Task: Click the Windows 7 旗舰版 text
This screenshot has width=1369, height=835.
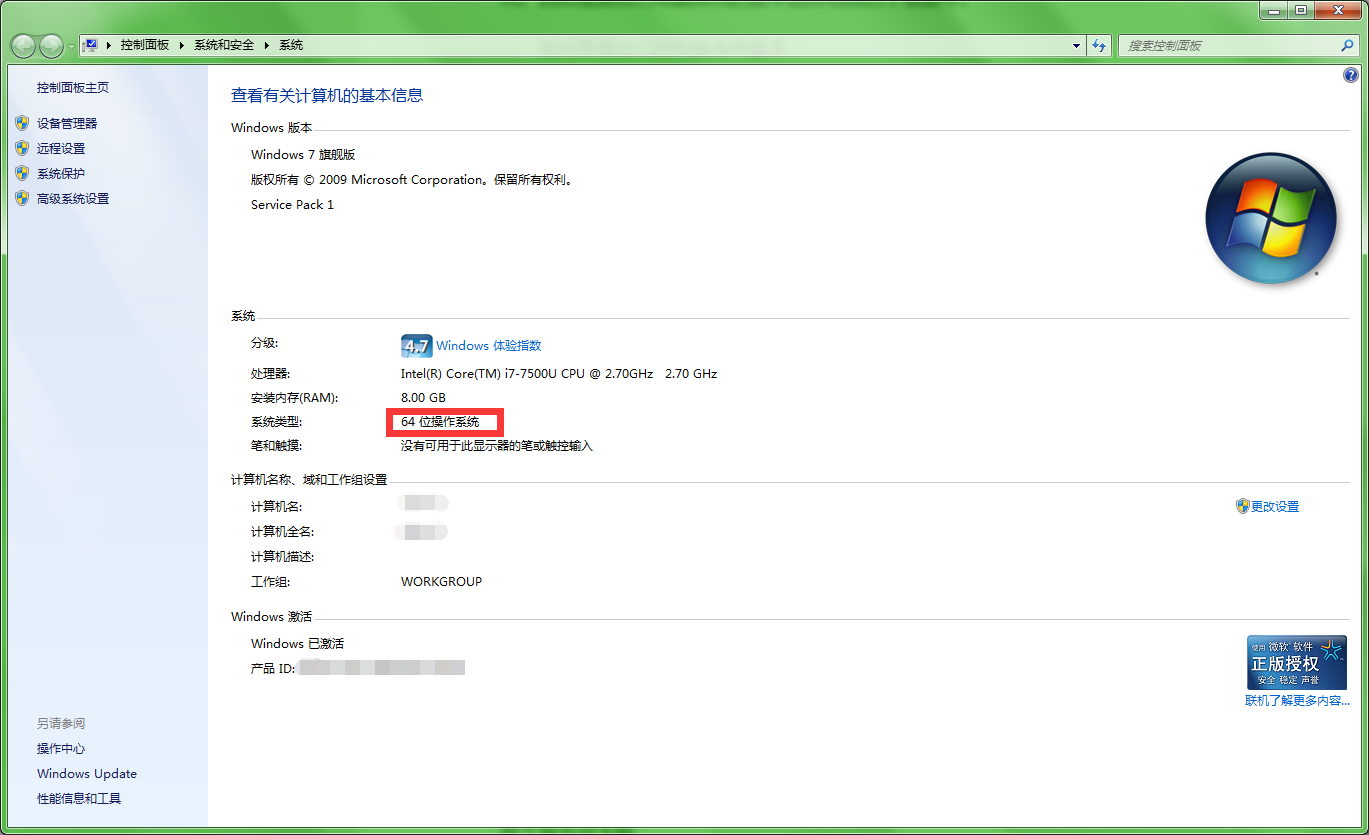Action: [303, 155]
